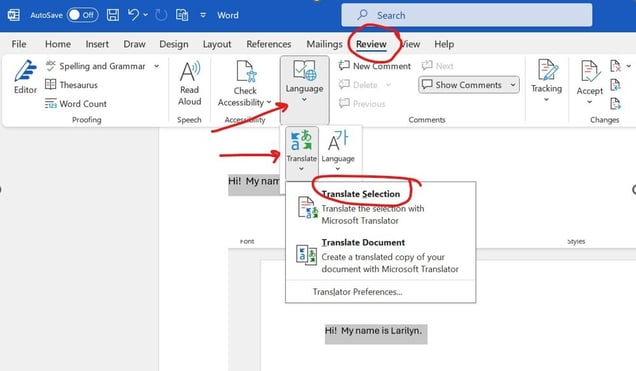636x371 pixels.
Task: Open the Undo history dropdown arrow
Action: click(146, 15)
